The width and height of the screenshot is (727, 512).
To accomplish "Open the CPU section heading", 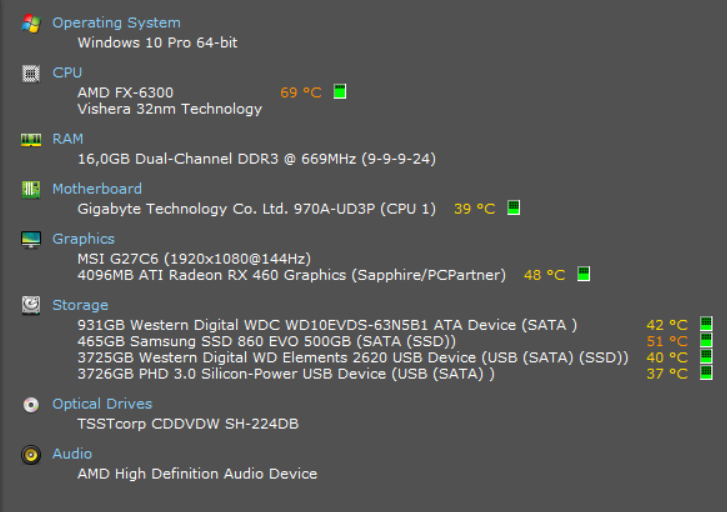I will 67,73.
